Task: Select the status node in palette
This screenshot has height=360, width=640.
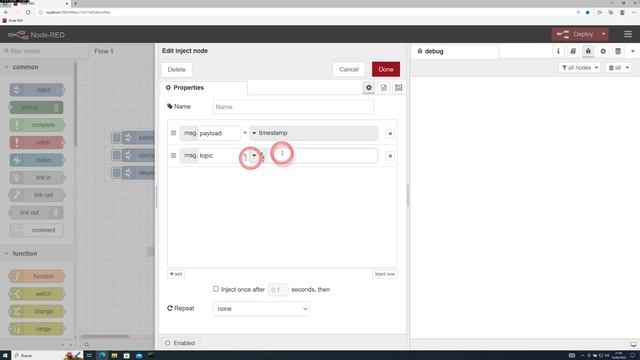Action: 37,160
